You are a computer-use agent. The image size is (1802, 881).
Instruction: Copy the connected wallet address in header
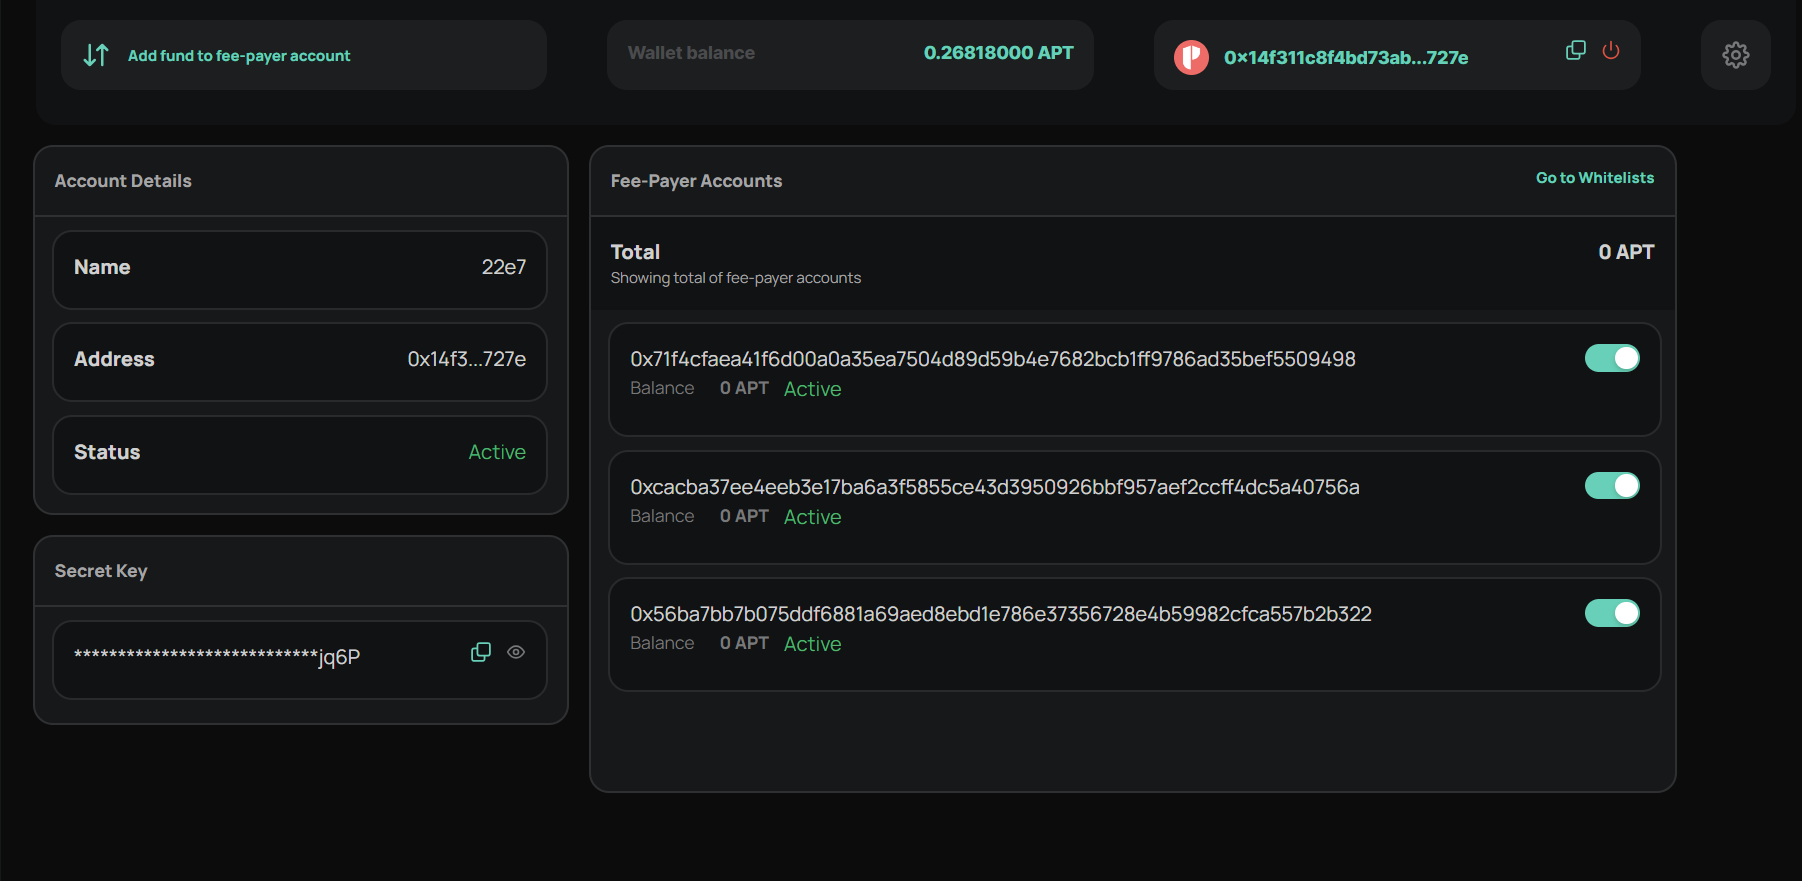point(1575,51)
